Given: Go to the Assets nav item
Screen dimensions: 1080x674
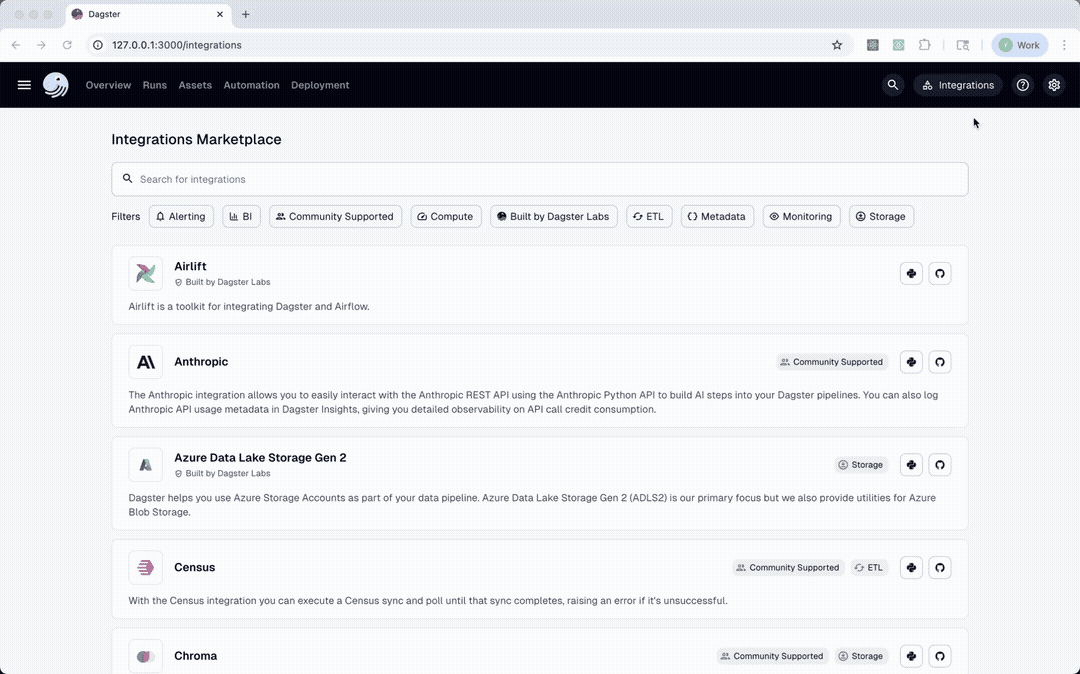Looking at the screenshot, I should (195, 85).
